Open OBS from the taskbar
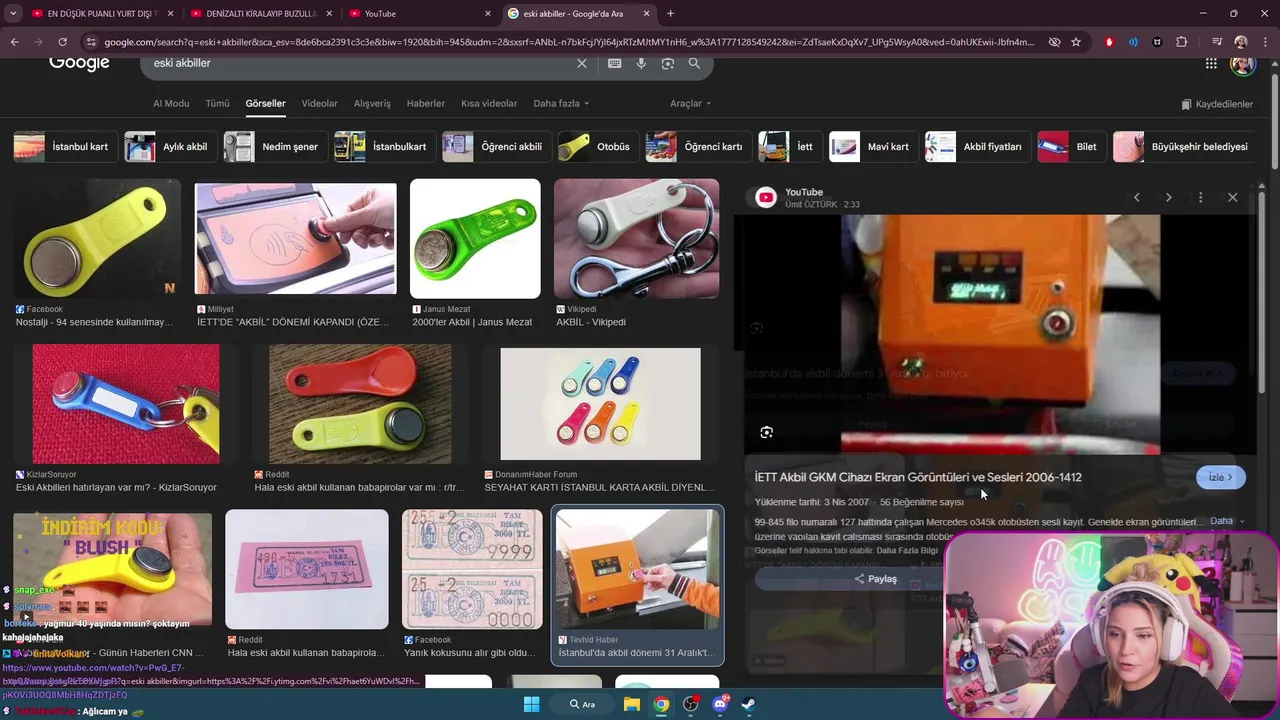Image resolution: width=1280 pixels, height=720 pixels. click(x=690, y=704)
